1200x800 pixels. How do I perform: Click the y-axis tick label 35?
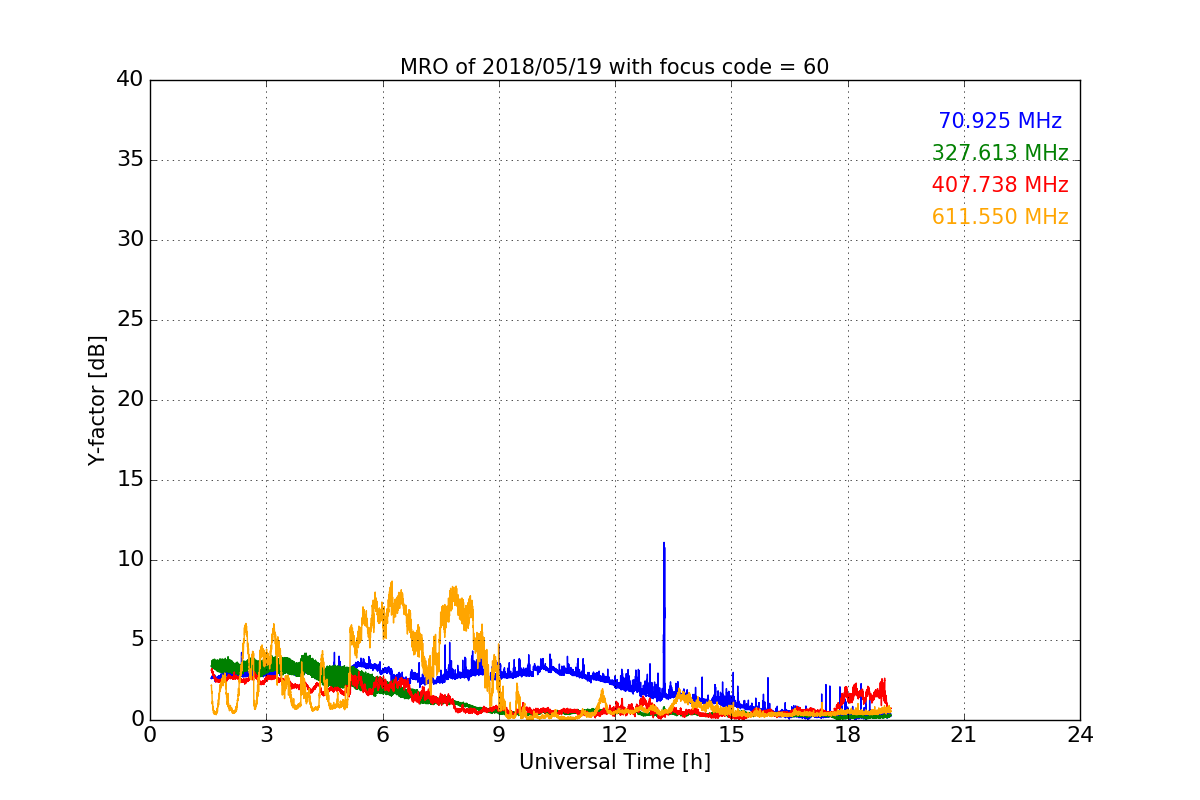click(x=130, y=160)
